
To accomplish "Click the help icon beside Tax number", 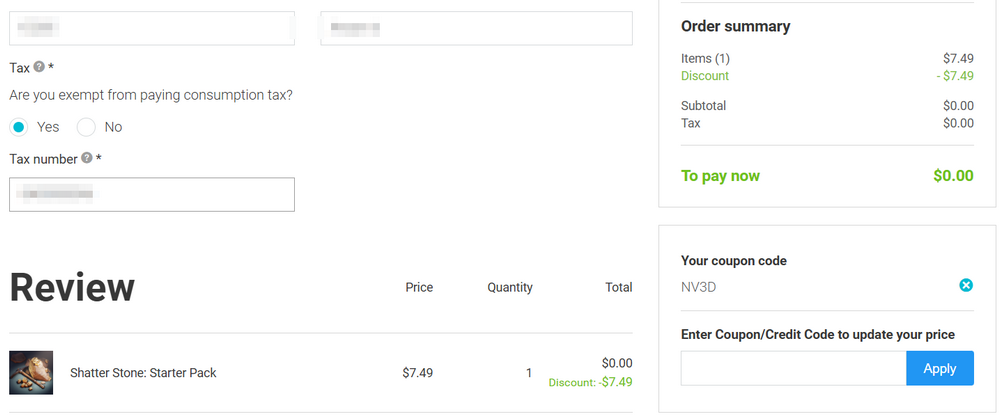I will click(x=87, y=158).
